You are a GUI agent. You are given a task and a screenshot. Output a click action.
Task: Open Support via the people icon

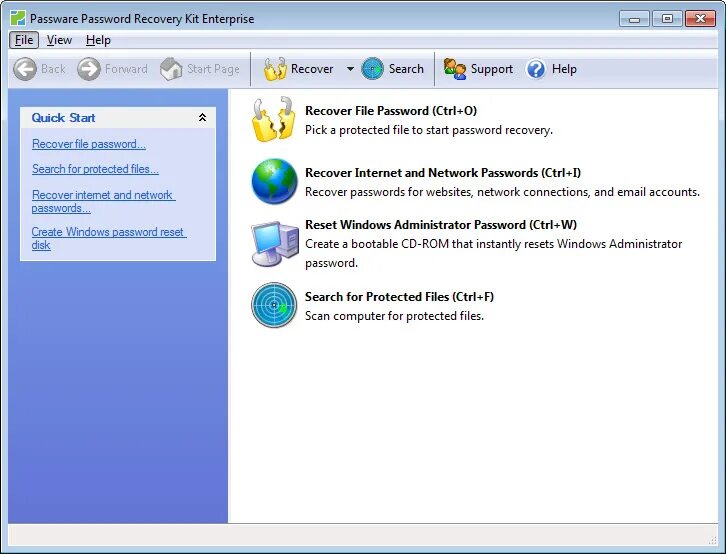click(x=455, y=69)
